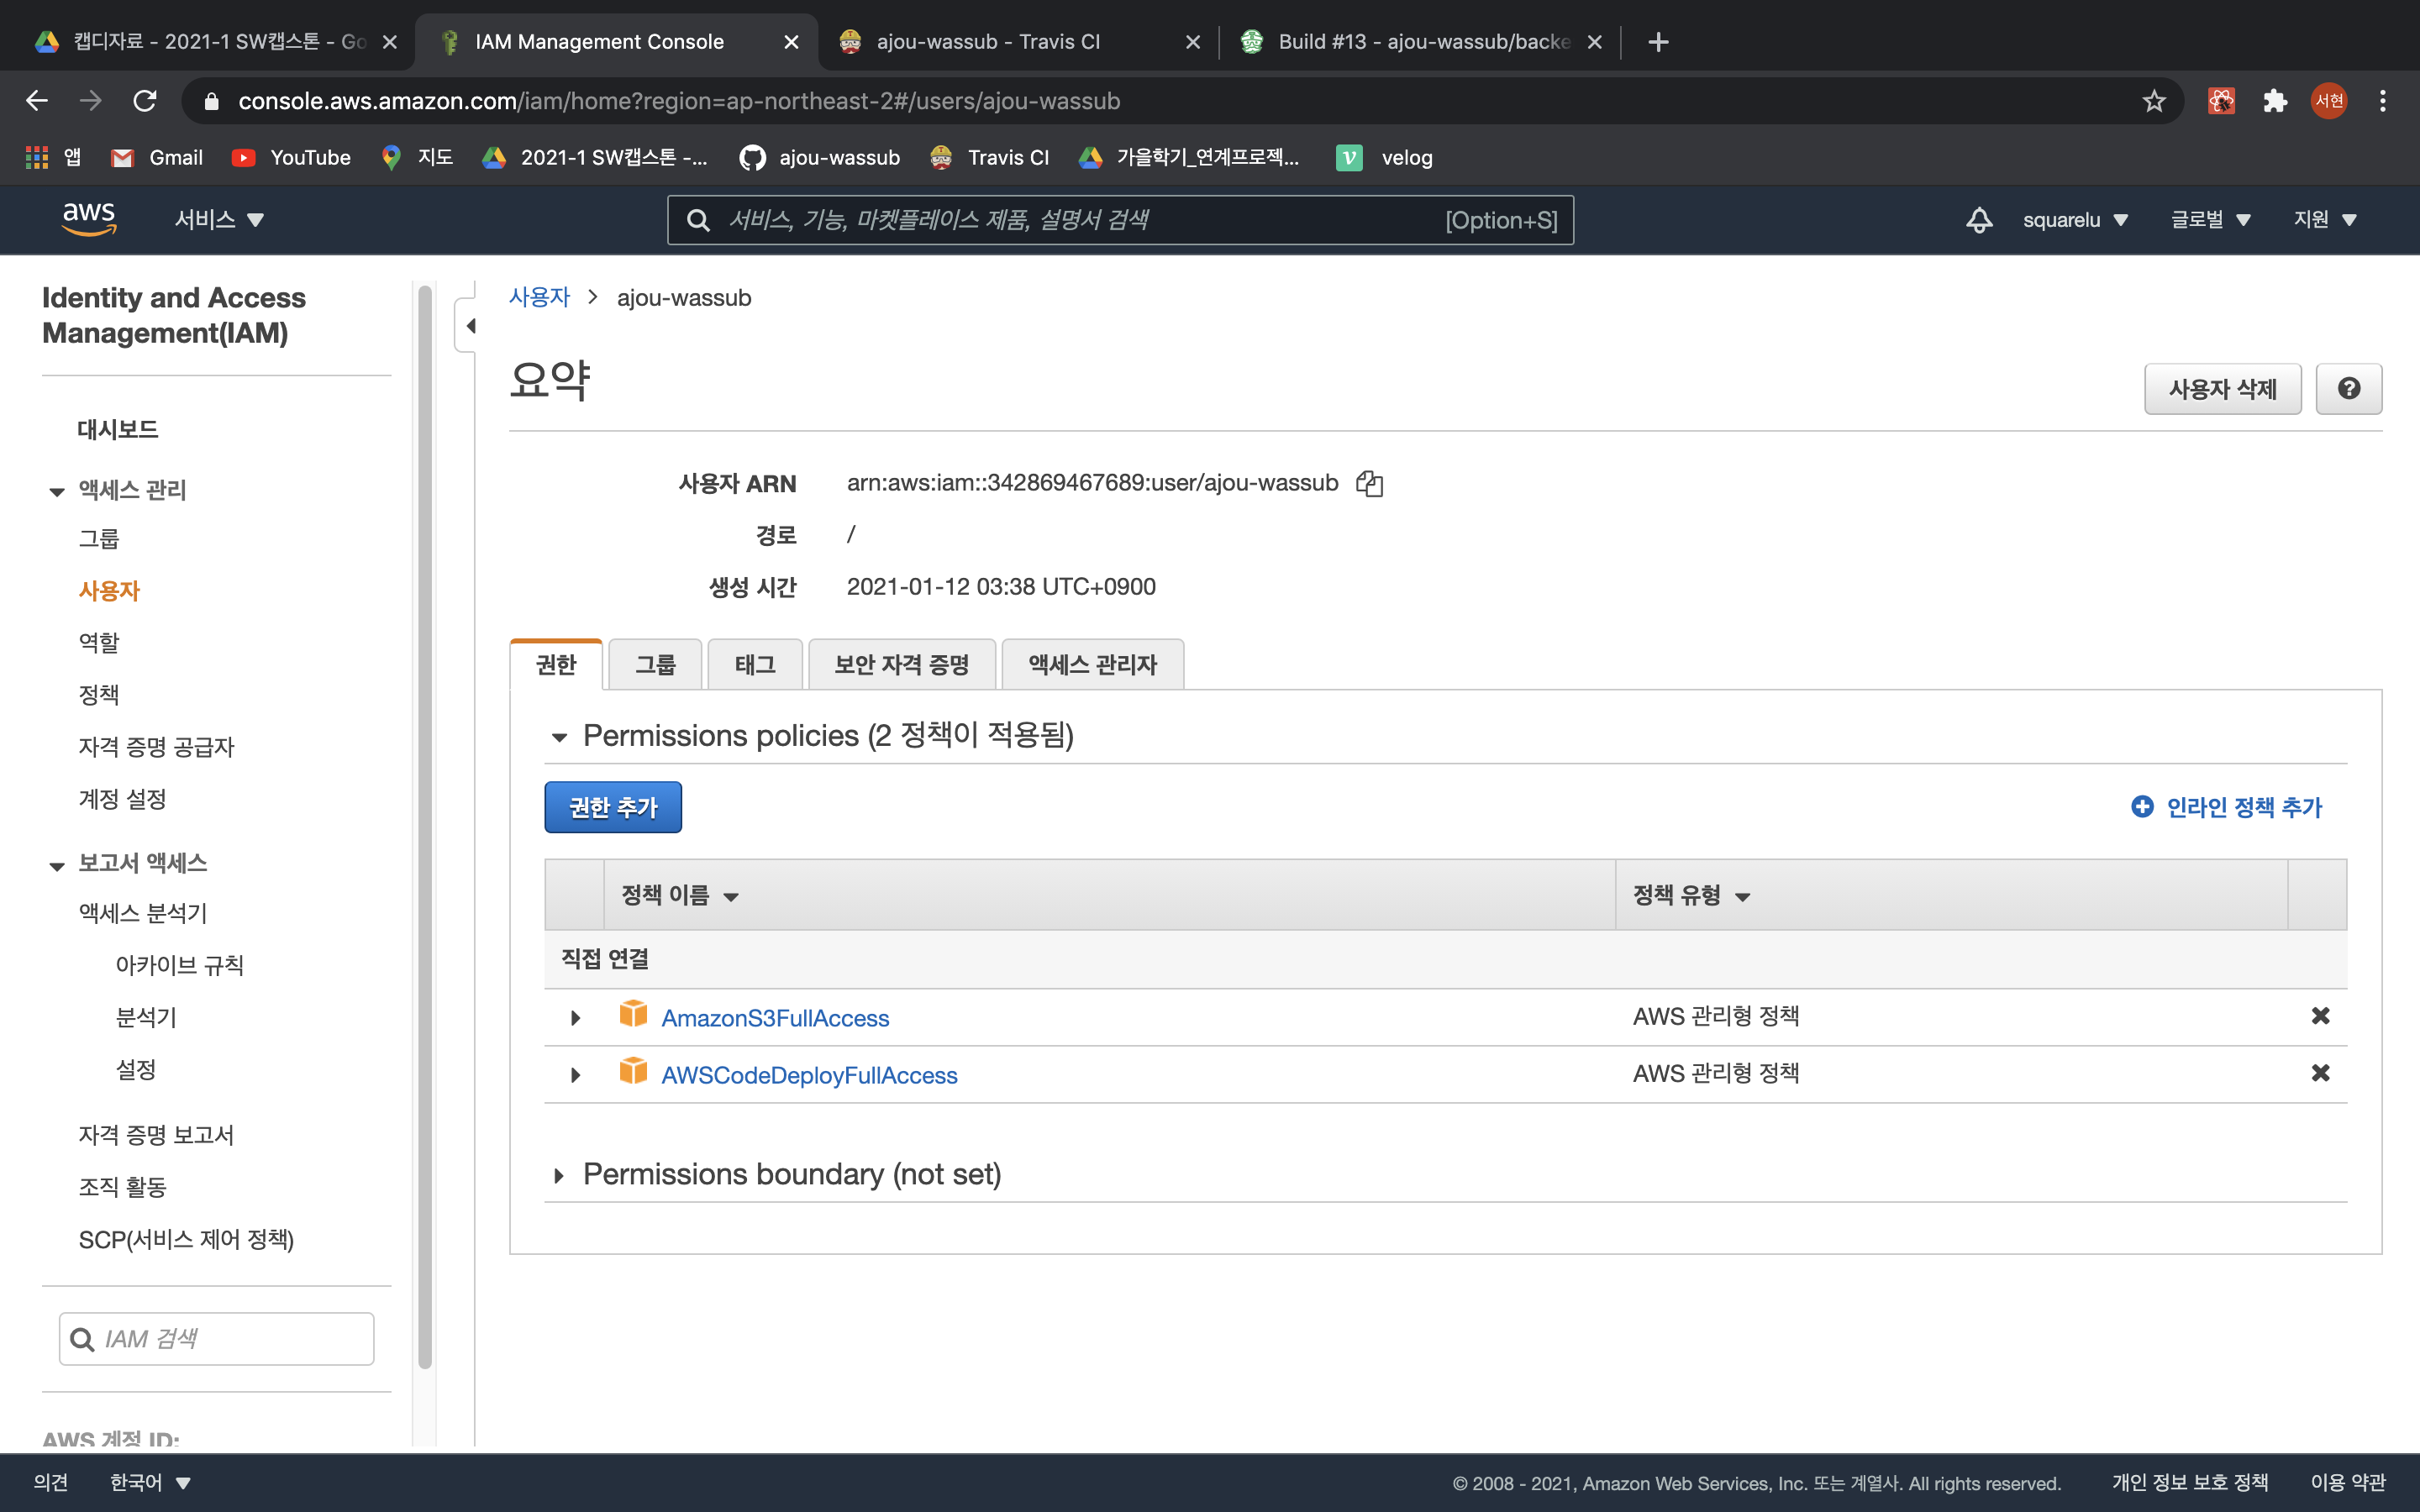Click the browser back arrow

[x=37, y=101]
